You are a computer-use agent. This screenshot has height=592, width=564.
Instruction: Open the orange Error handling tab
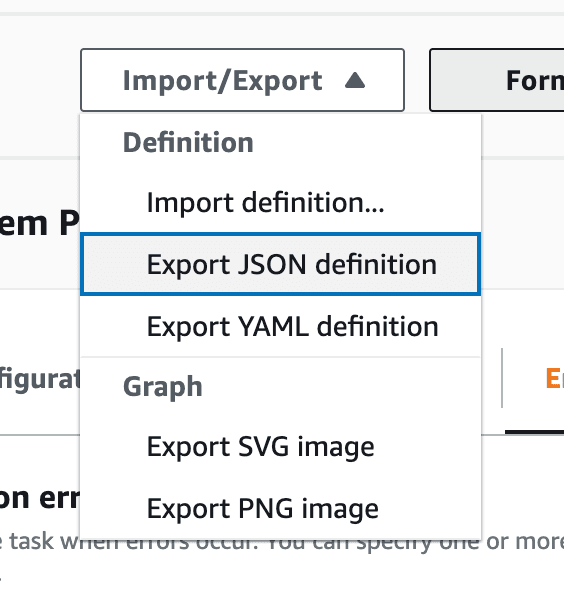point(555,378)
